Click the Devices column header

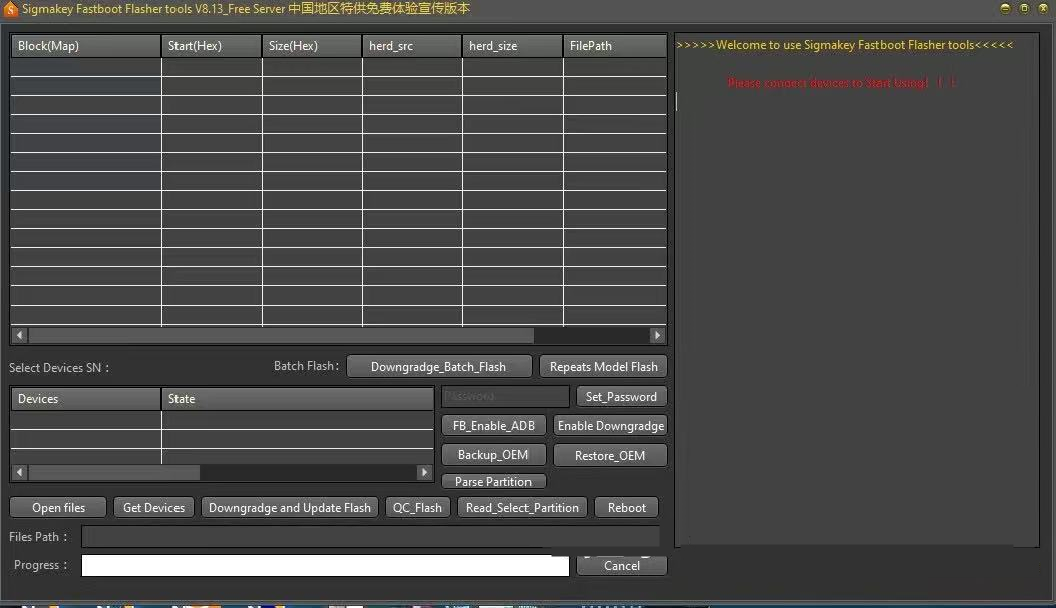(86, 399)
